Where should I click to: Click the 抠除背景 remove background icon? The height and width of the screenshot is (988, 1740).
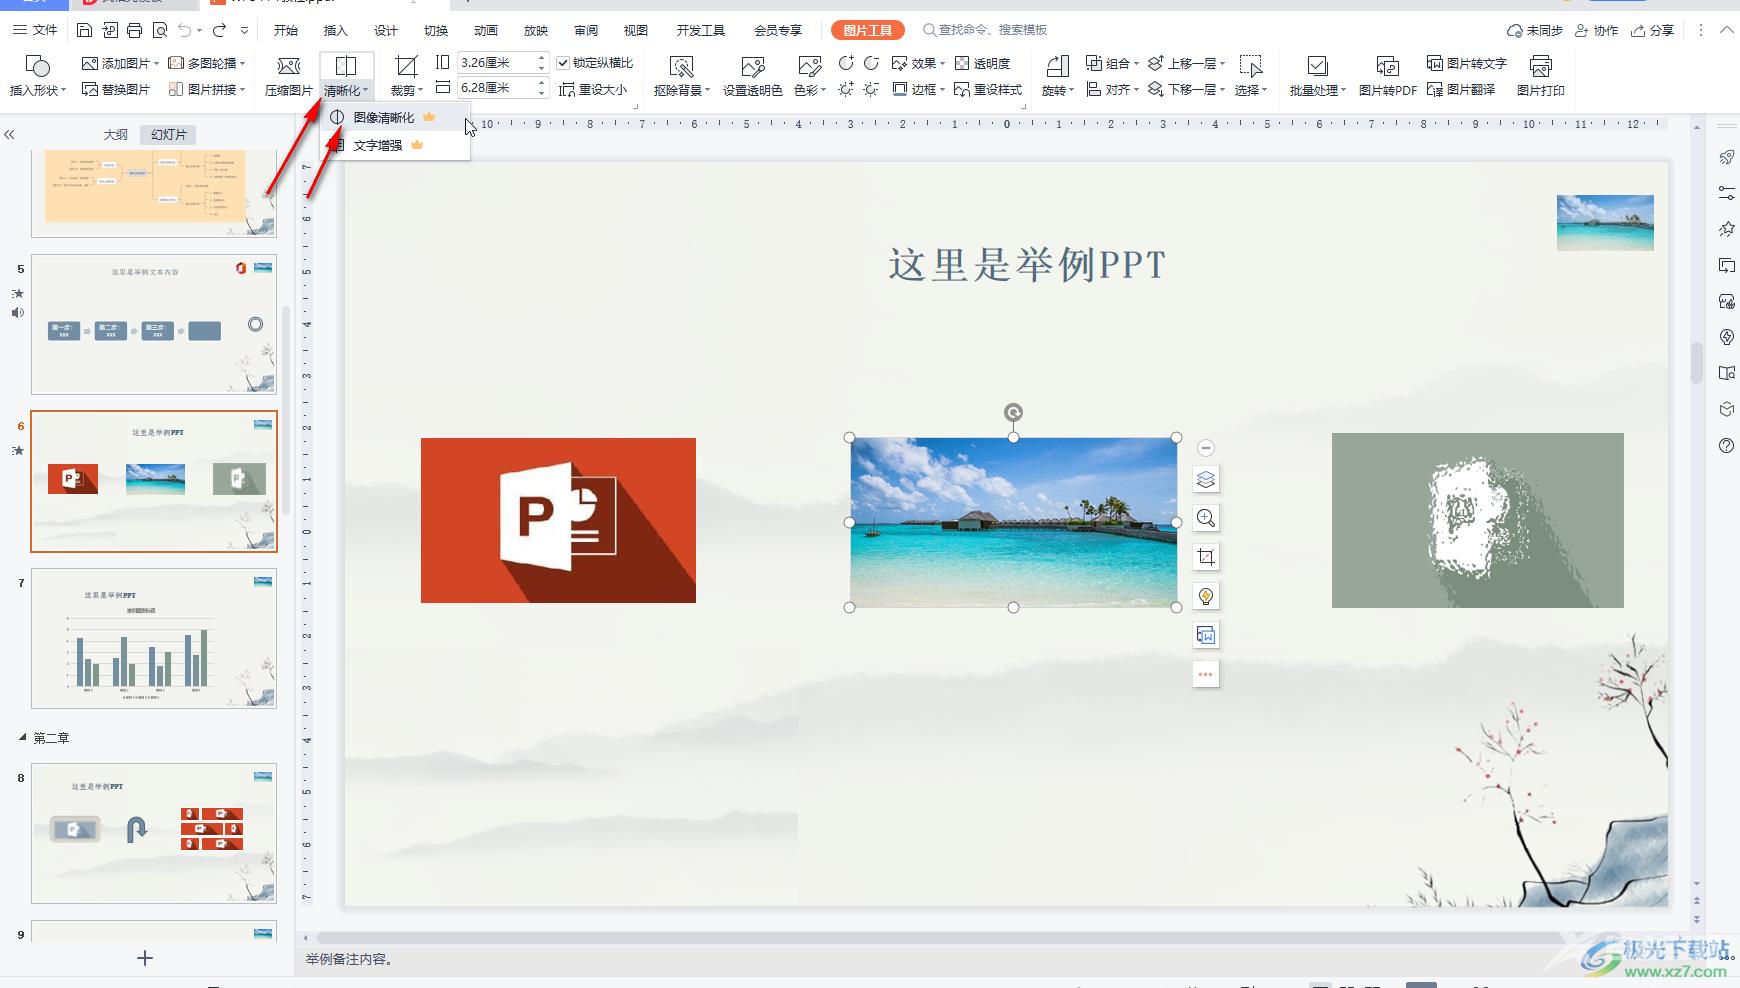681,67
